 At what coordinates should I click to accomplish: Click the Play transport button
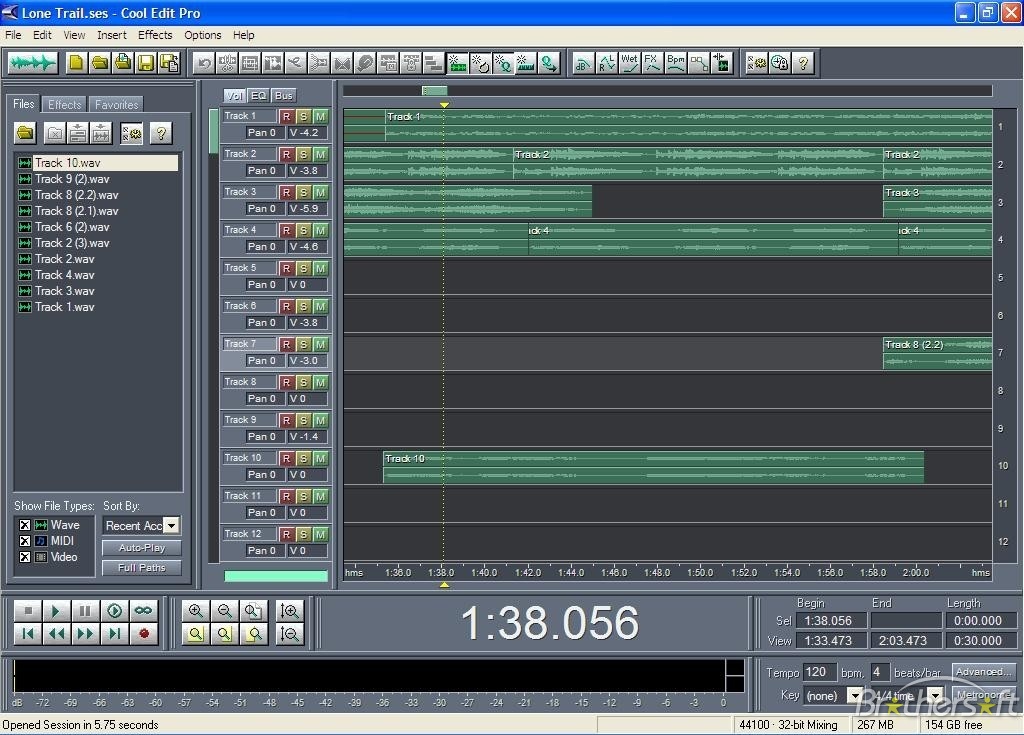56,611
